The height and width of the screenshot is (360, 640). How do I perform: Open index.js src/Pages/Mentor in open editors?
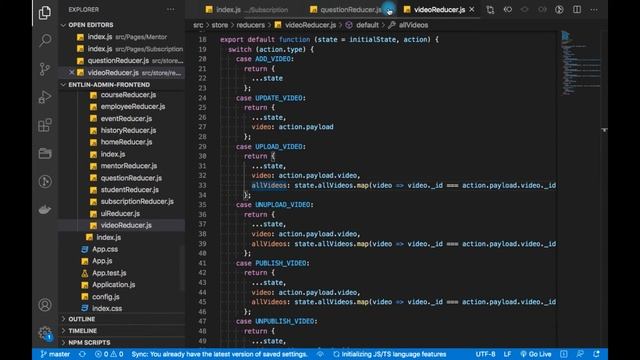[122, 37]
